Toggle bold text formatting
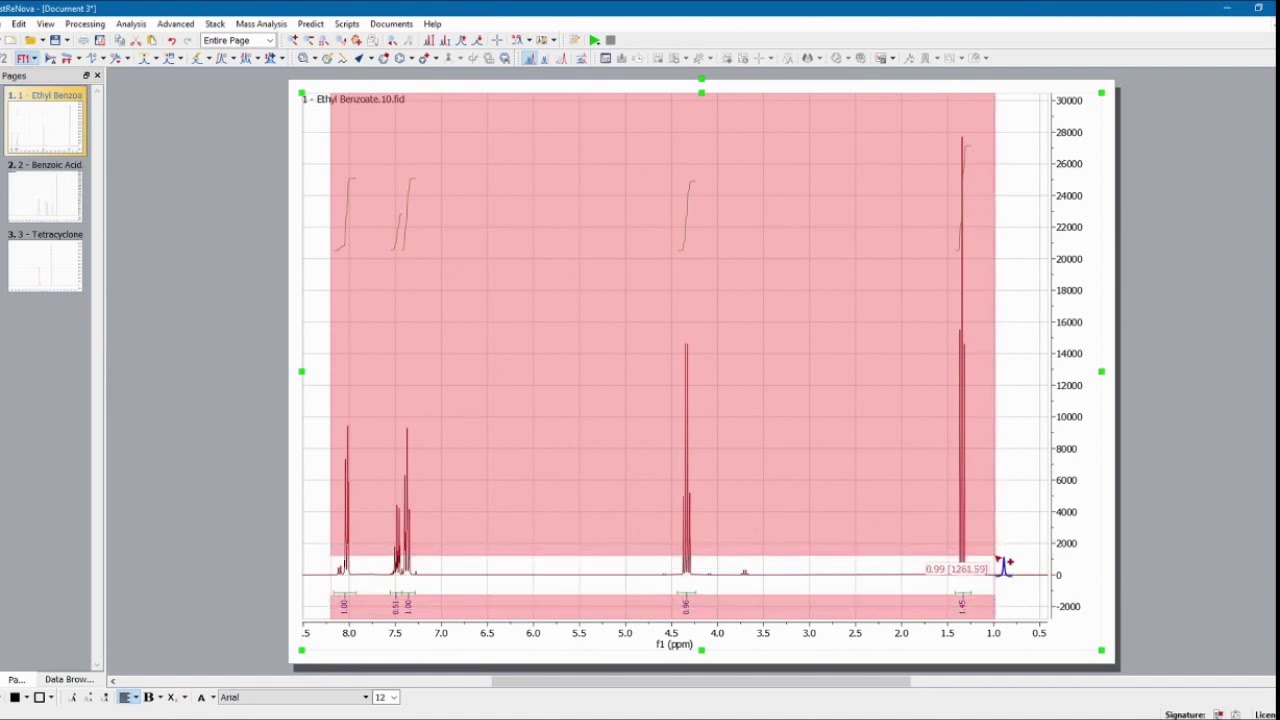This screenshot has height=720, width=1280. tap(149, 697)
